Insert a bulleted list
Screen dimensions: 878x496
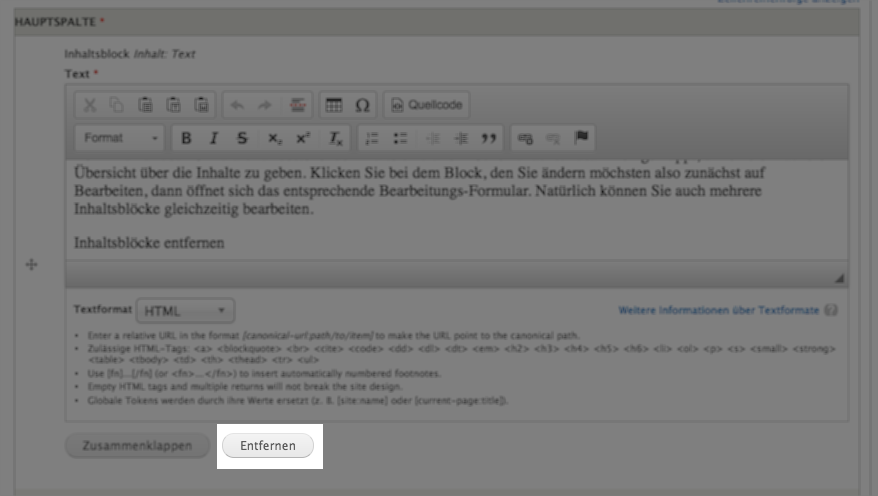pyautogui.click(x=401, y=138)
